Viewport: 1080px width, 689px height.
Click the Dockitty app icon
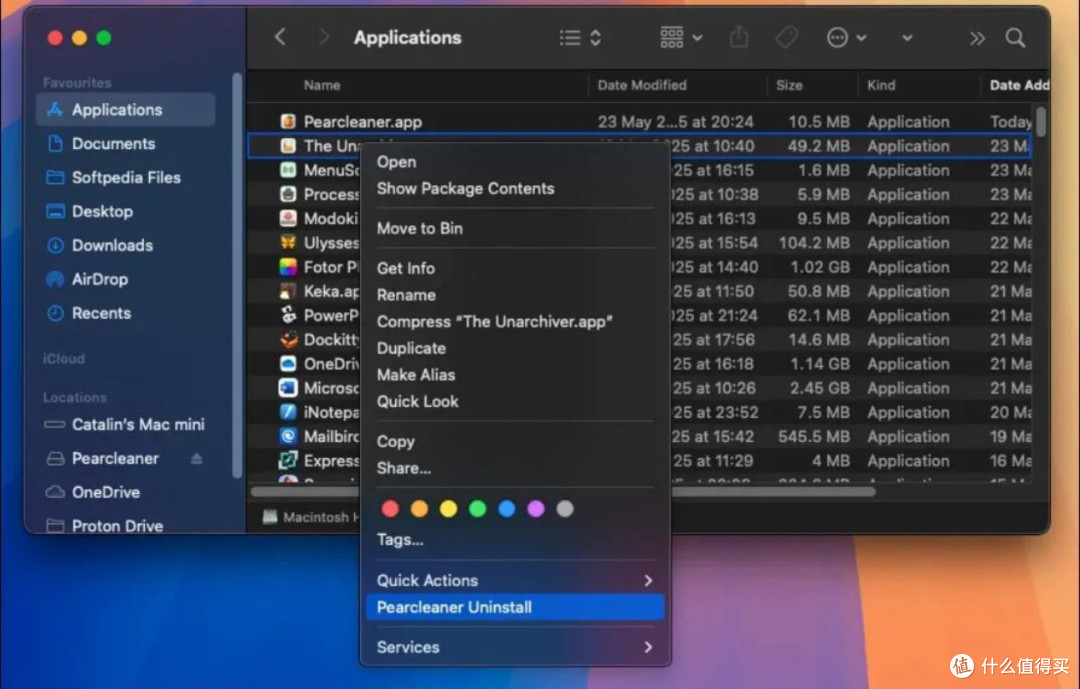tap(288, 339)
